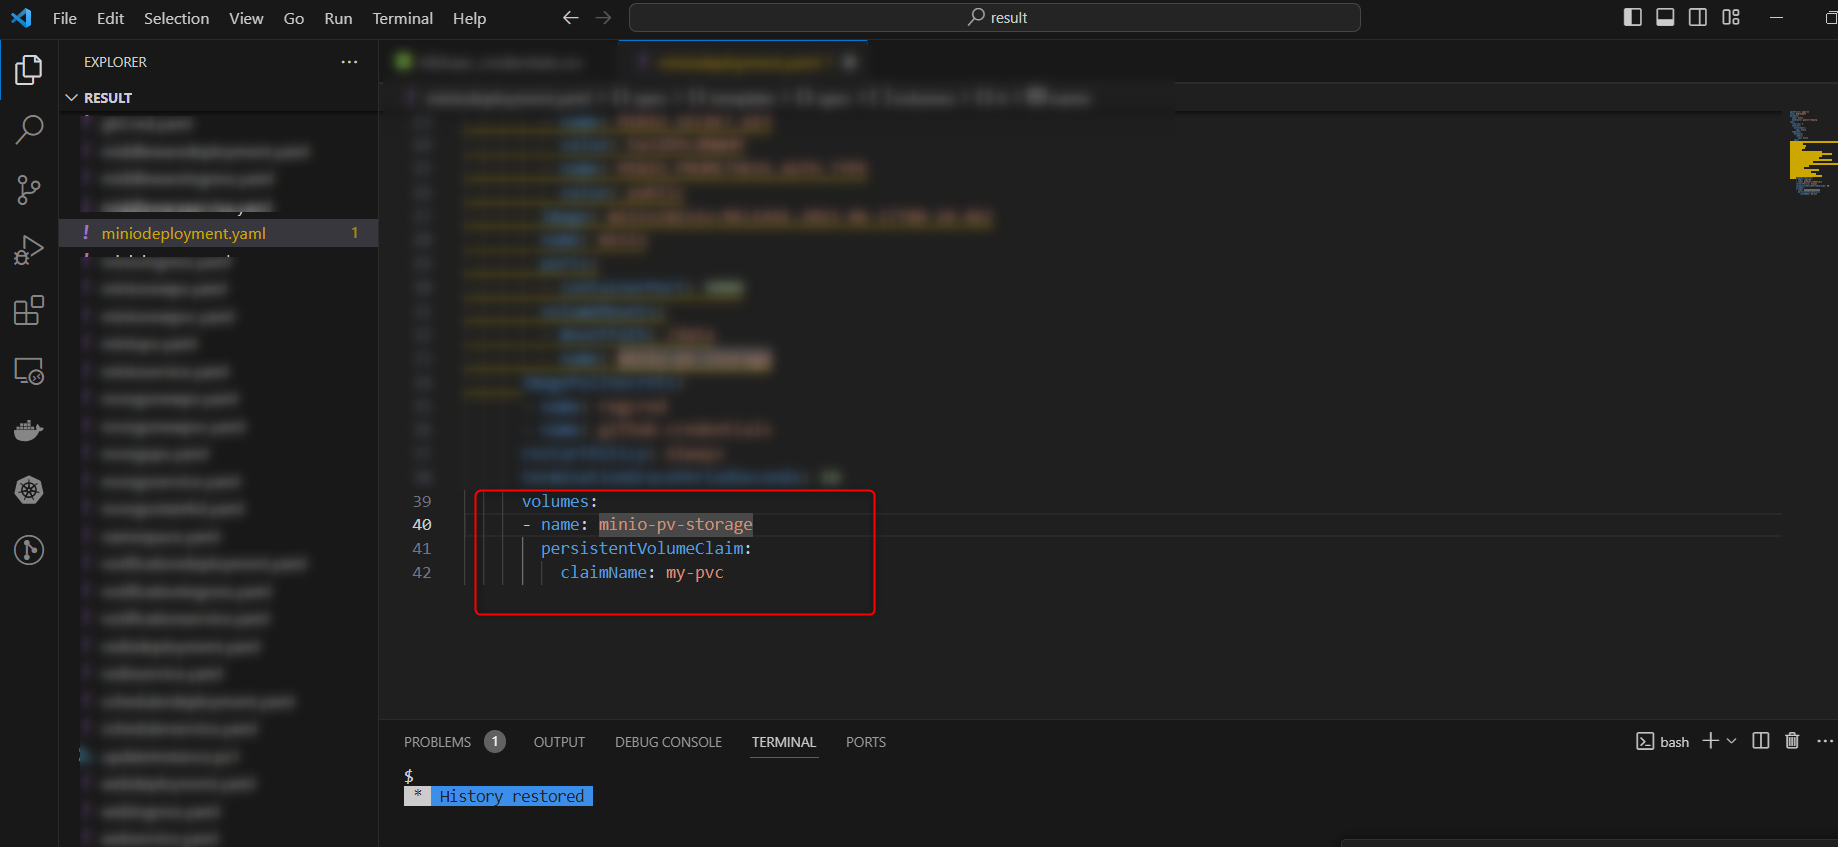Open the terminal panel more actions menu
This screenshot has height=847, width=1838.
pos(1825,741)
